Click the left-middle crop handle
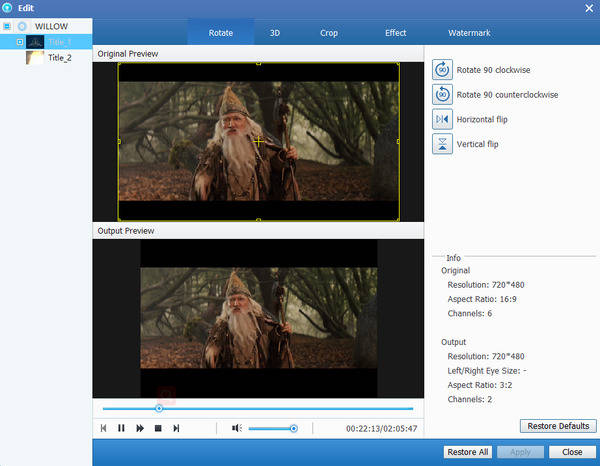The image size is (600, 466). pyautogui.click(x=119, y=142)
